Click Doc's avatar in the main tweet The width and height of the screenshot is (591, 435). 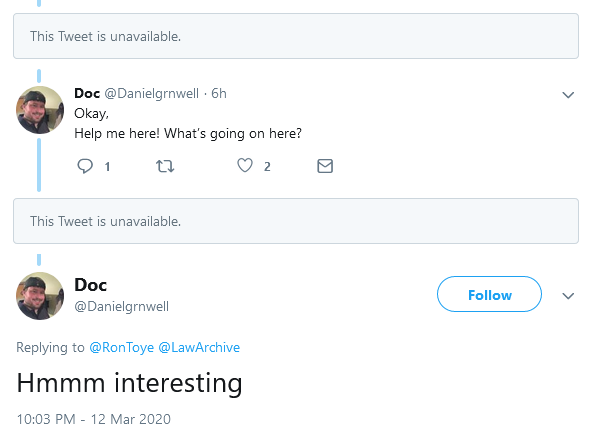(x=40, y=296)
